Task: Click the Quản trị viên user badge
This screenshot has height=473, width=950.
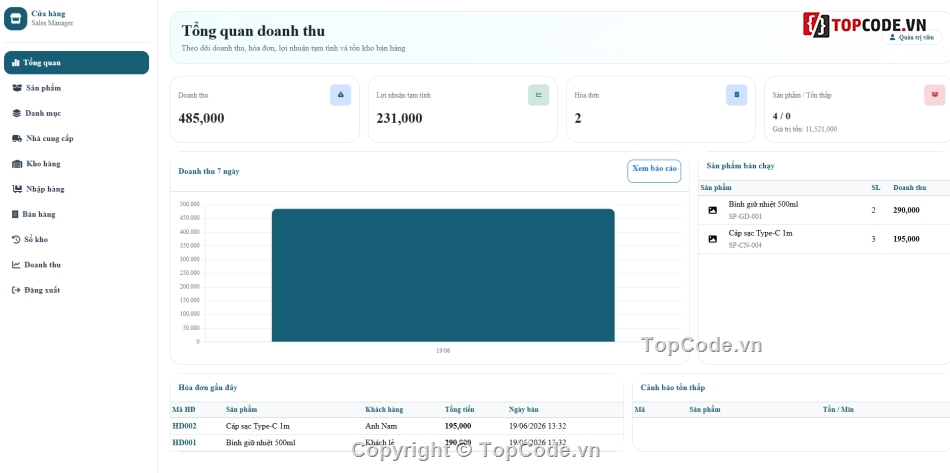Action: pos(912,38)
